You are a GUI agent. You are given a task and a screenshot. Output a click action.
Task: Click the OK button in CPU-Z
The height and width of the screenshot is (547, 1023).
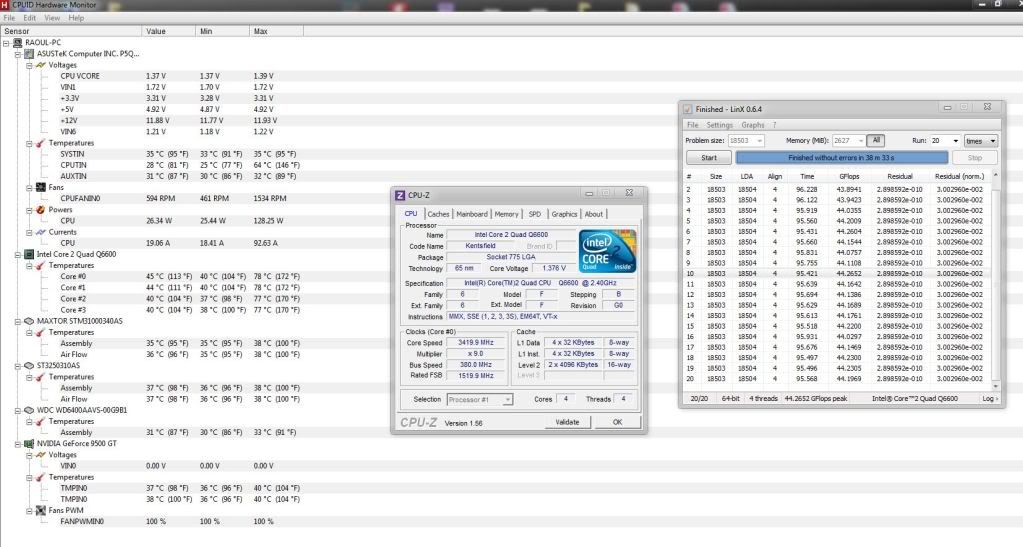(x=617, y=422)
